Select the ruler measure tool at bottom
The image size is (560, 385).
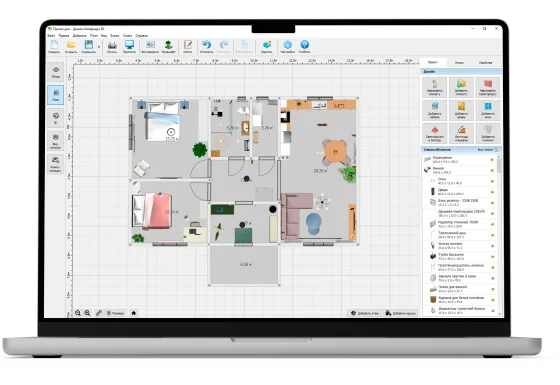point(99,313)
